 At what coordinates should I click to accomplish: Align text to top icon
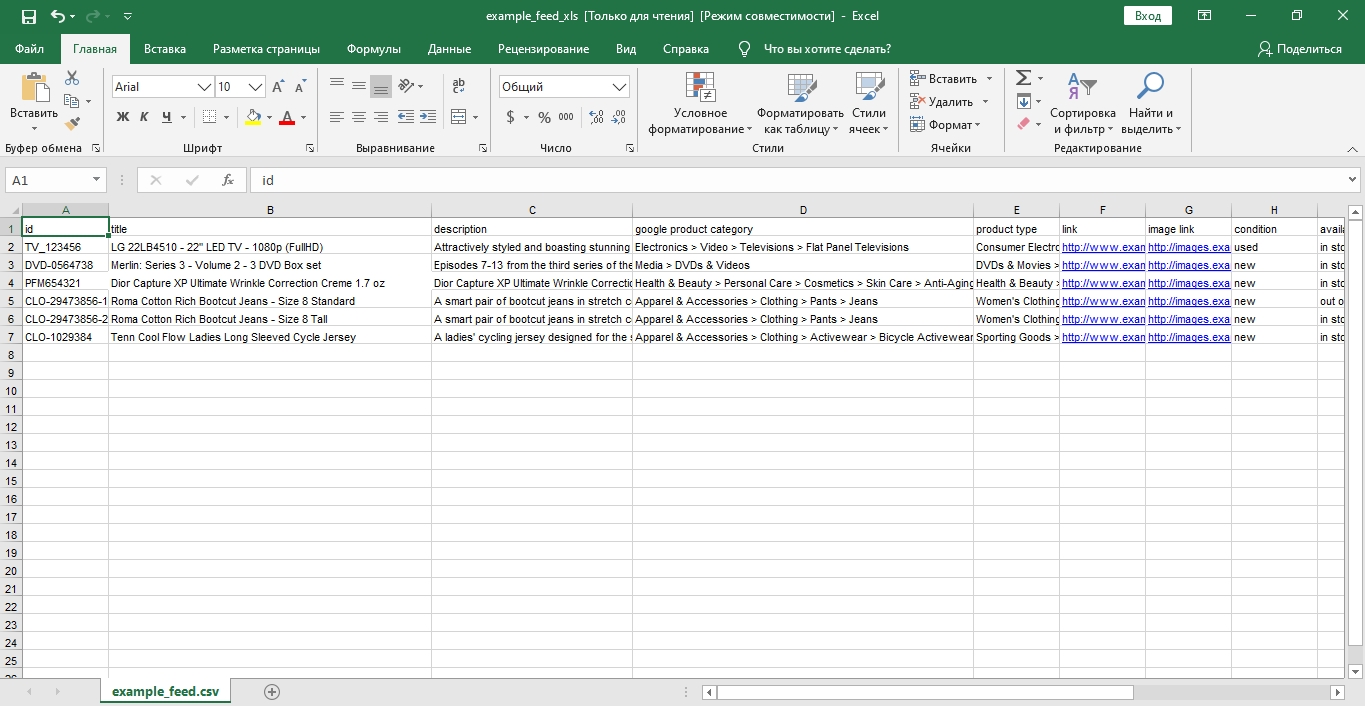coord(337,86)
